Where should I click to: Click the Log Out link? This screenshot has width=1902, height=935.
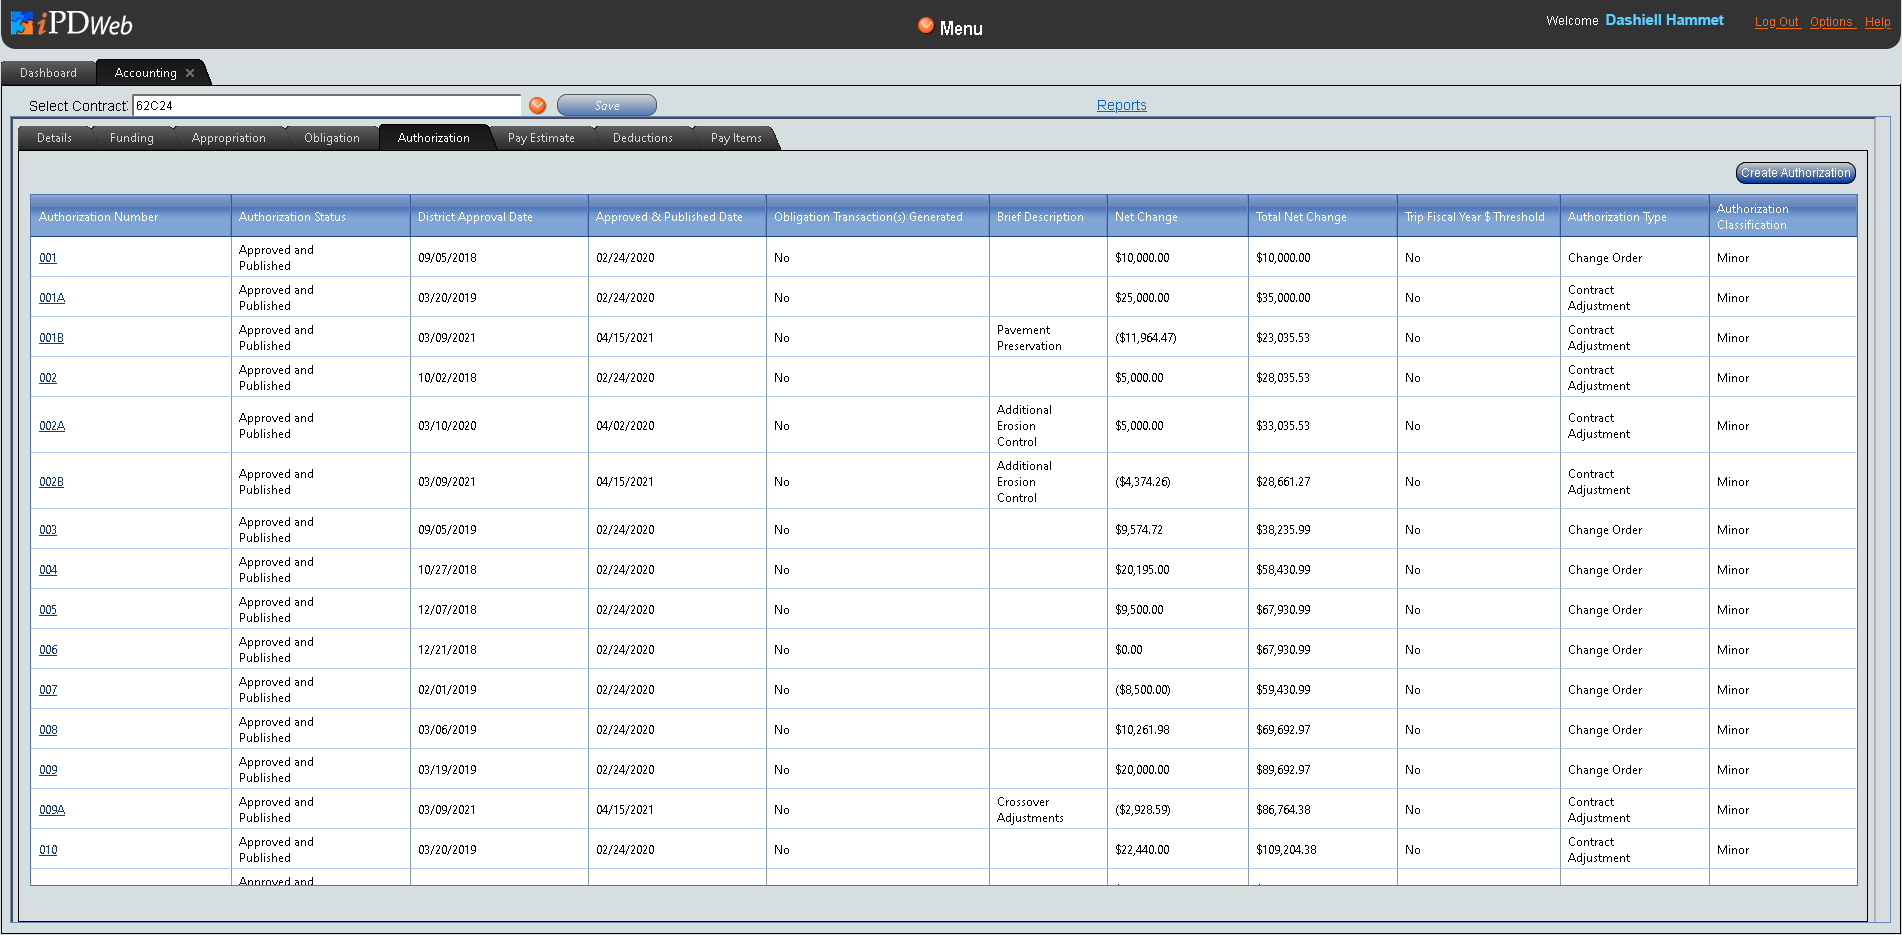1776,22
